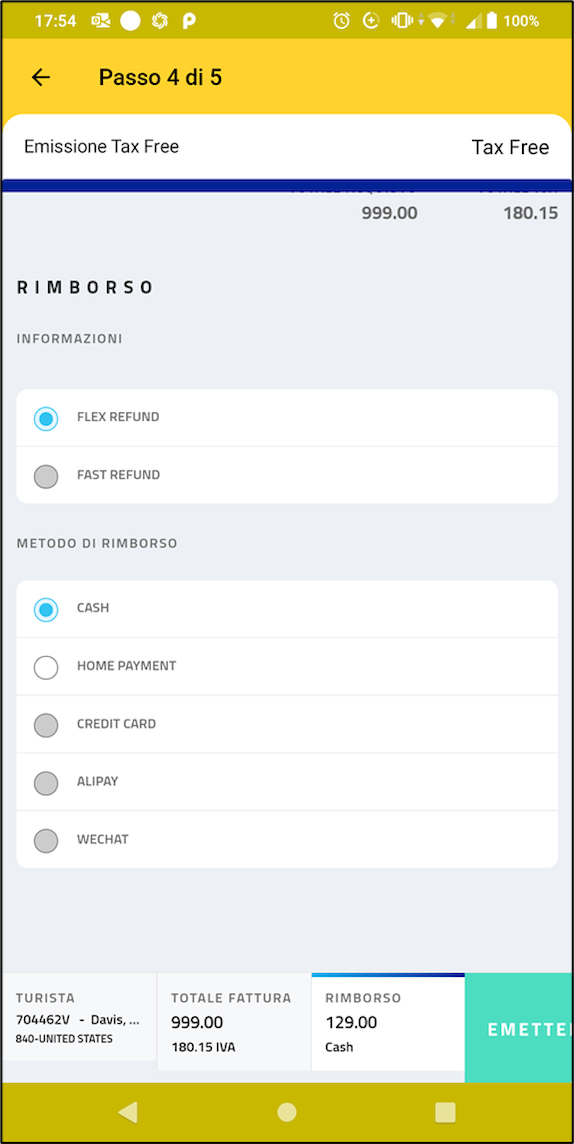Choose Credit Card refund method

[x=287, y=724]
